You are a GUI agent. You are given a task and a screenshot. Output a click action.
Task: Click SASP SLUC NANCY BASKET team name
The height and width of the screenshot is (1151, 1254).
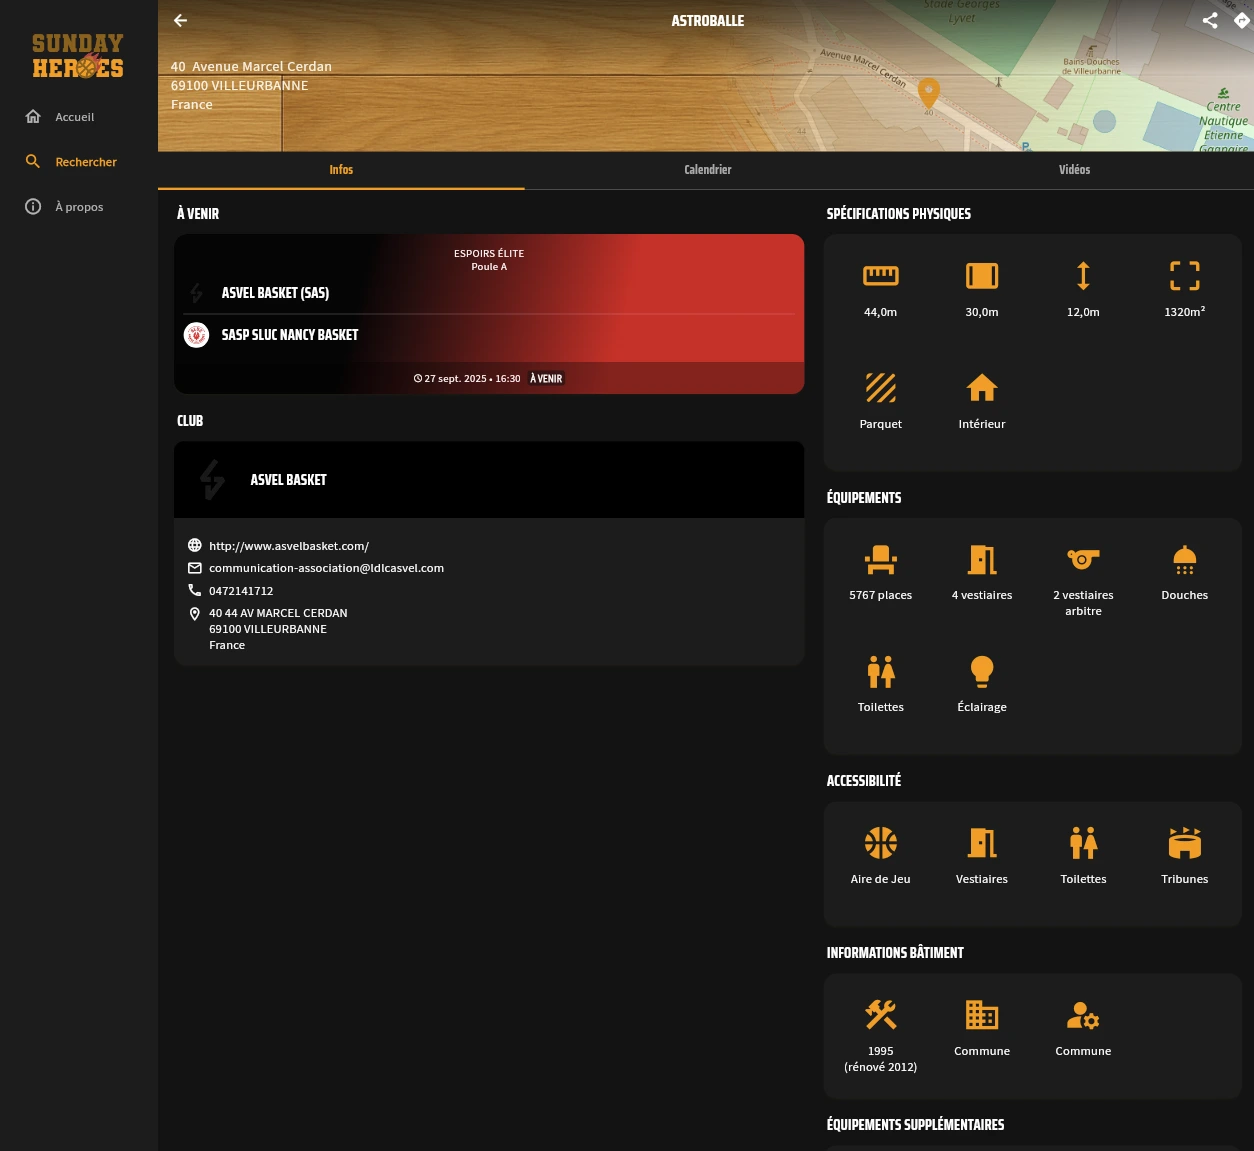[x=290, y=335]
